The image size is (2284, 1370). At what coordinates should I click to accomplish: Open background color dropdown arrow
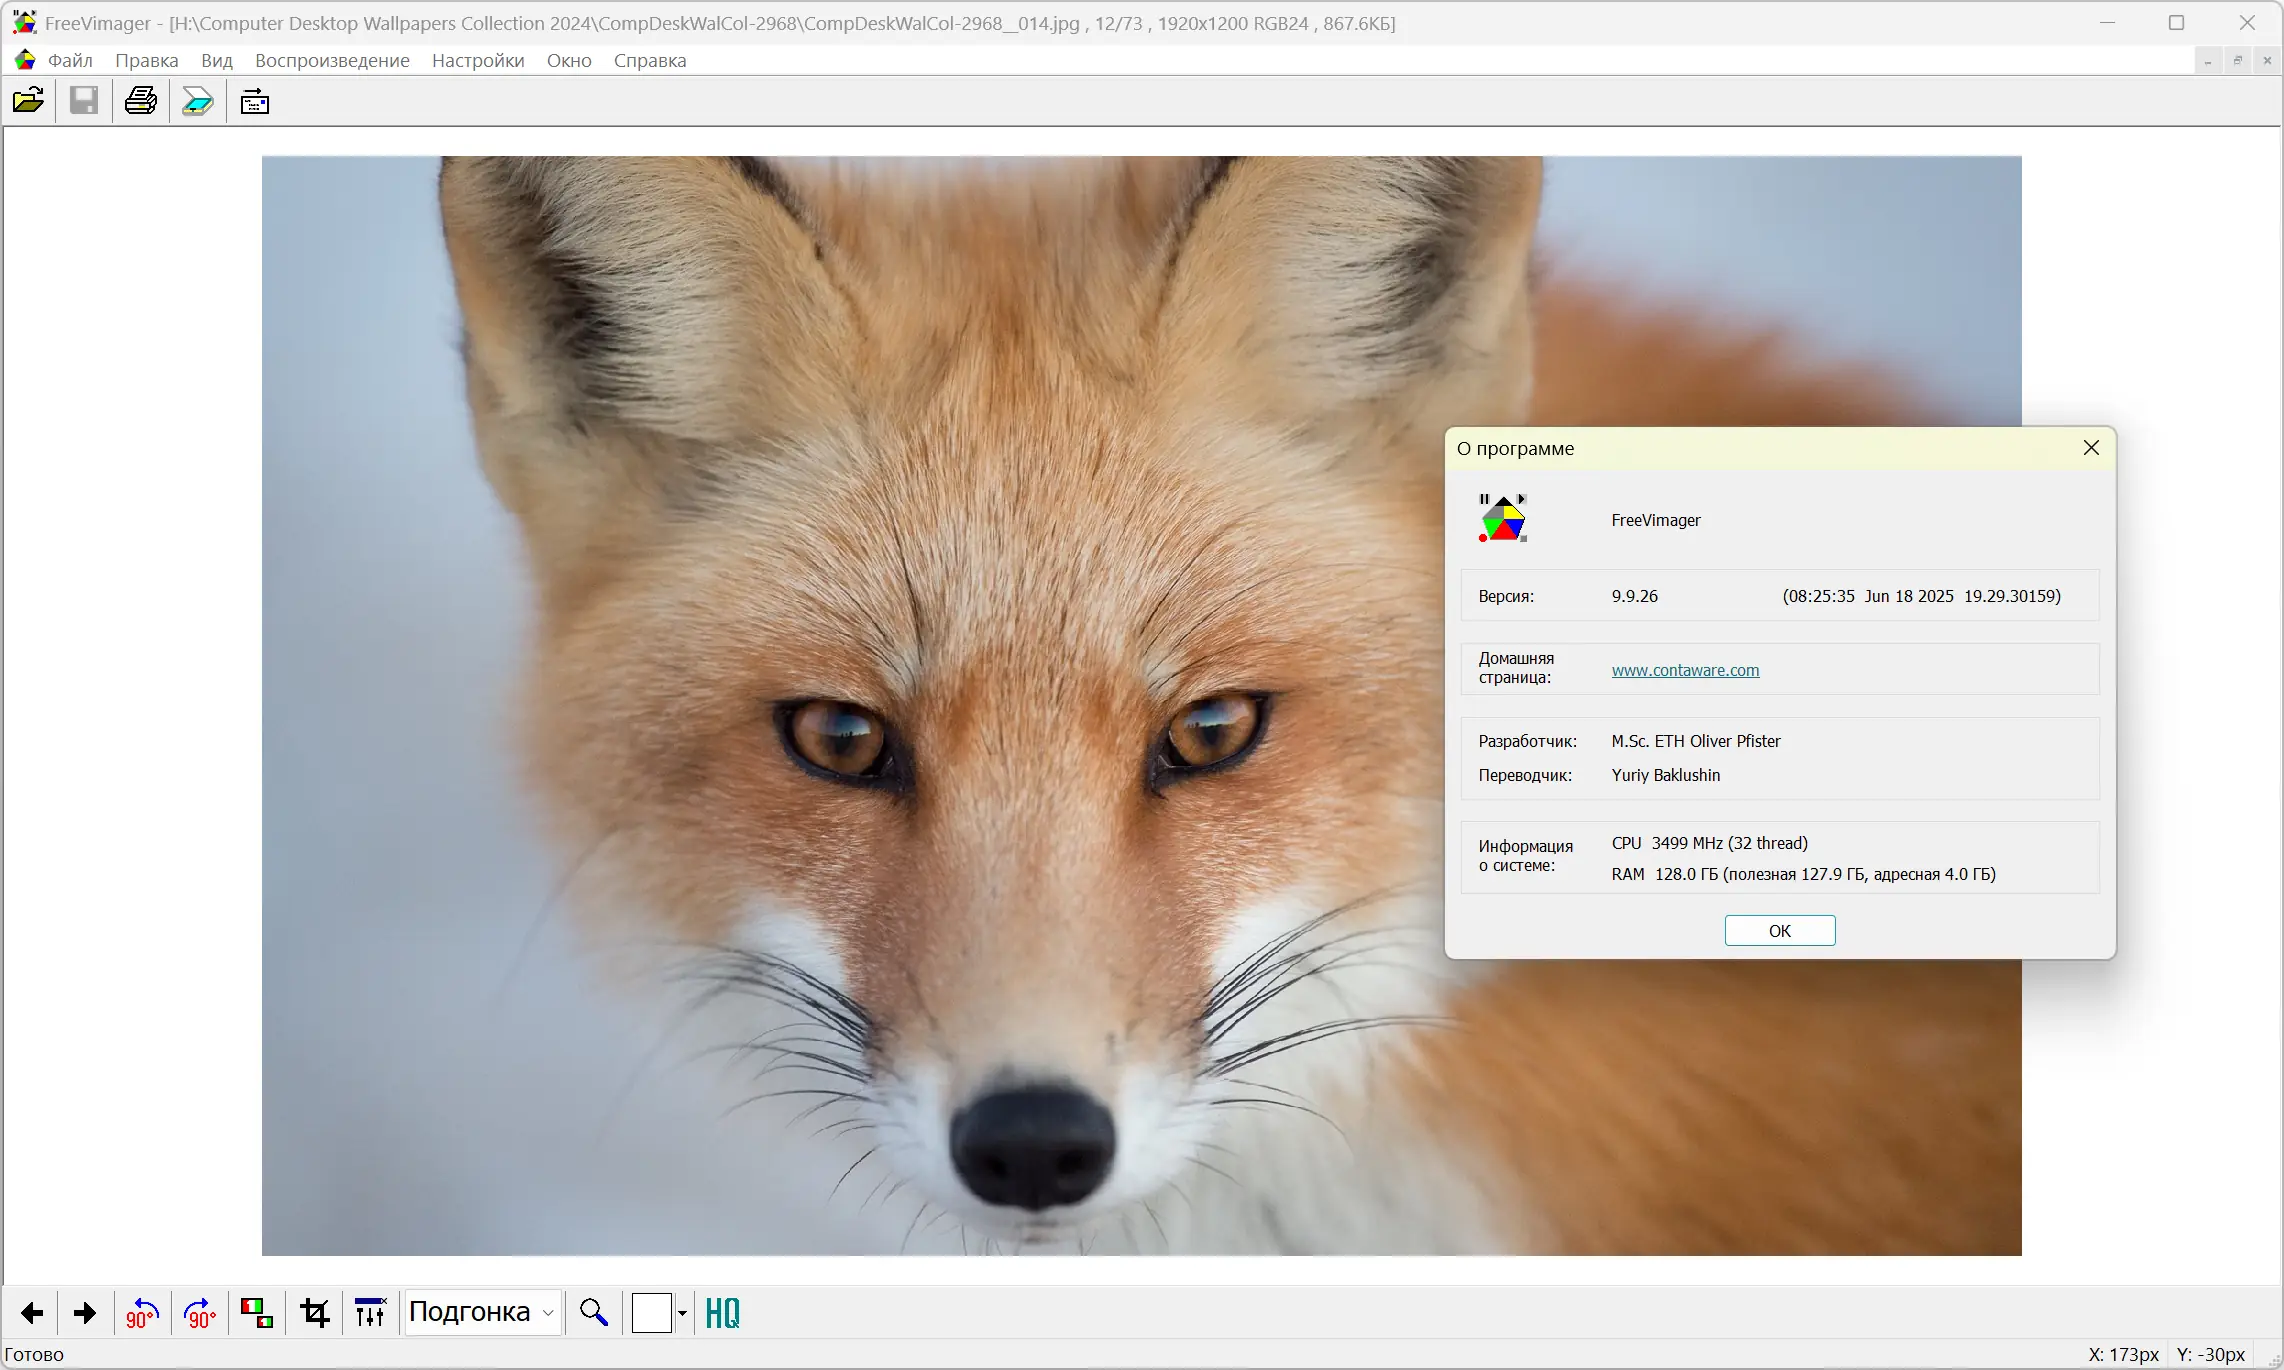(x=683, y=1313)
